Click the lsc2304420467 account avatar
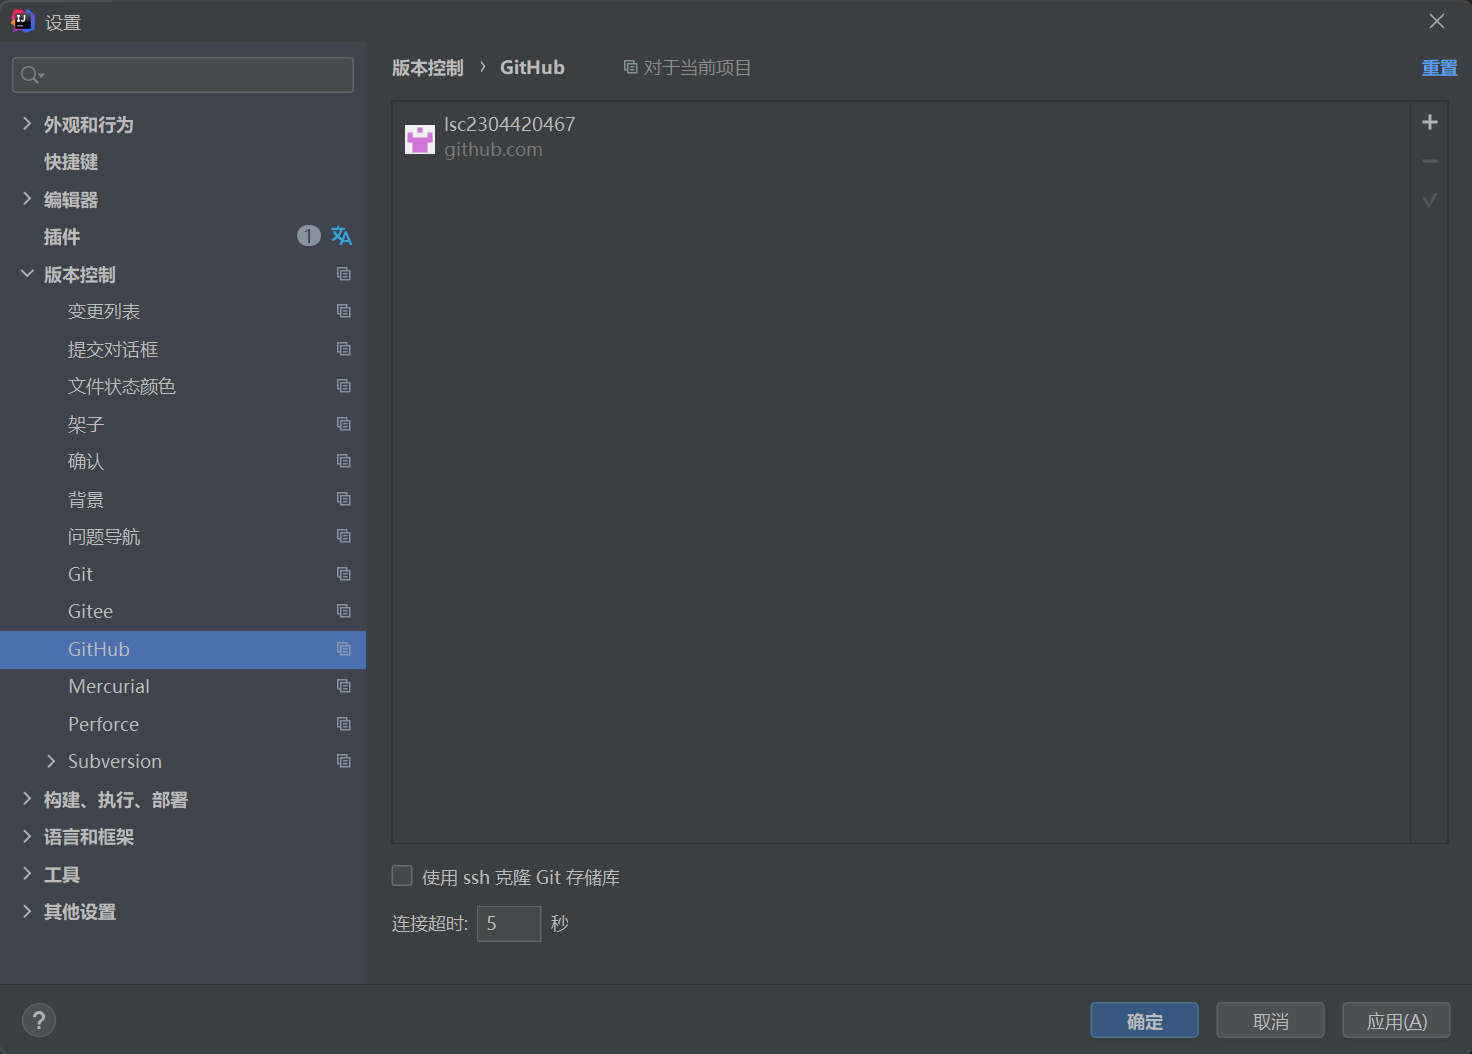1472x1054 pixels. (x=420, y=138)
